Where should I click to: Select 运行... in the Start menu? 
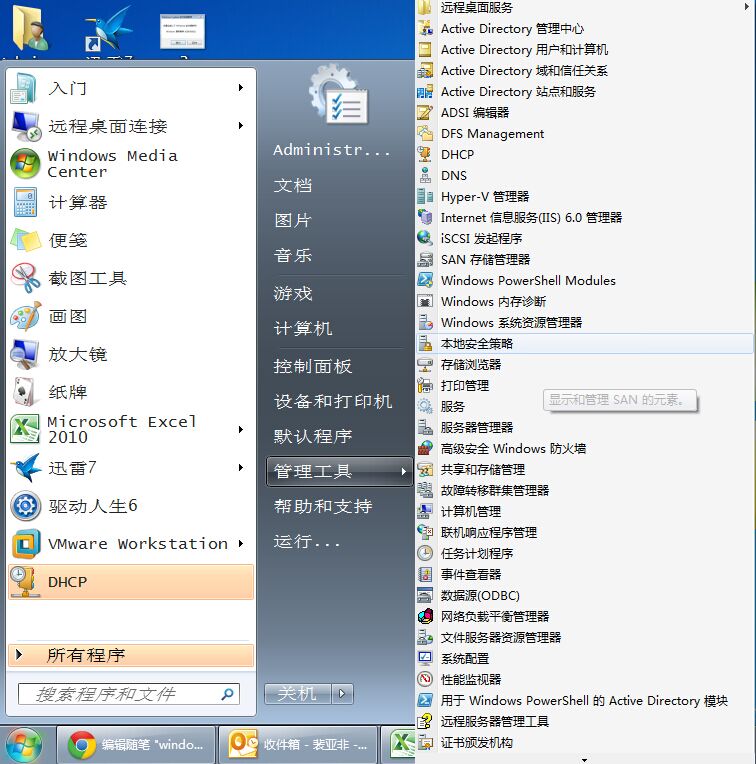306,541
